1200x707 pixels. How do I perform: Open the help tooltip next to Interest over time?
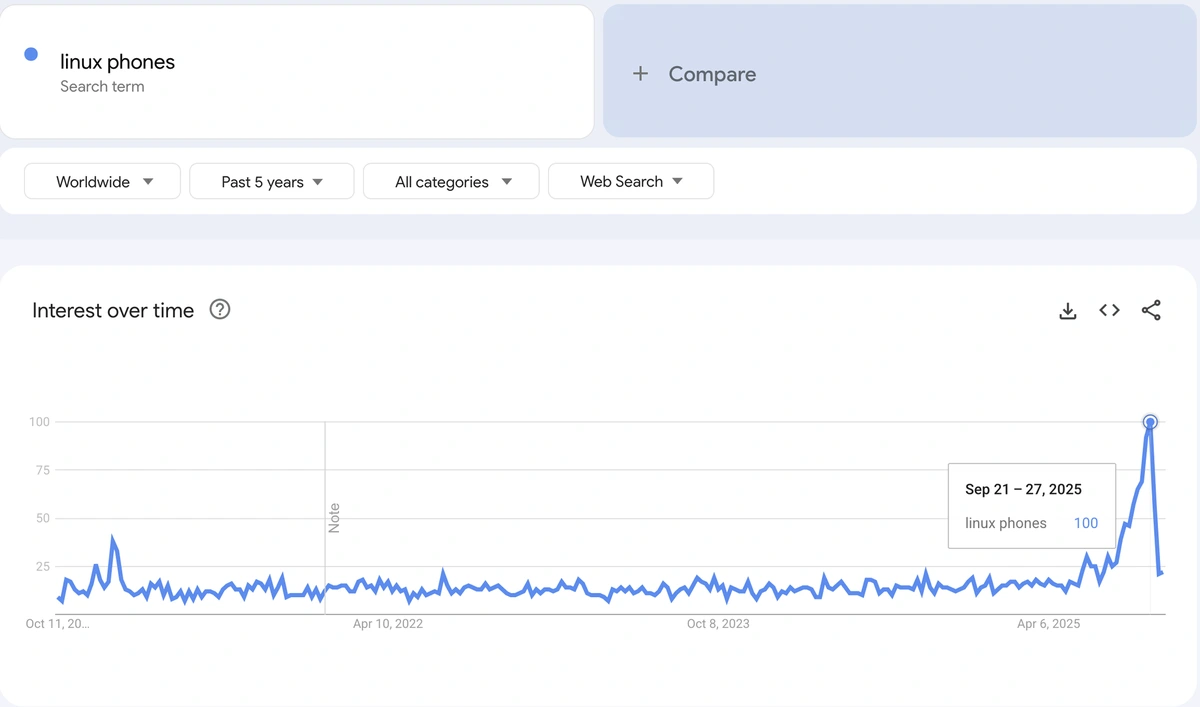[x=219, y=310]
